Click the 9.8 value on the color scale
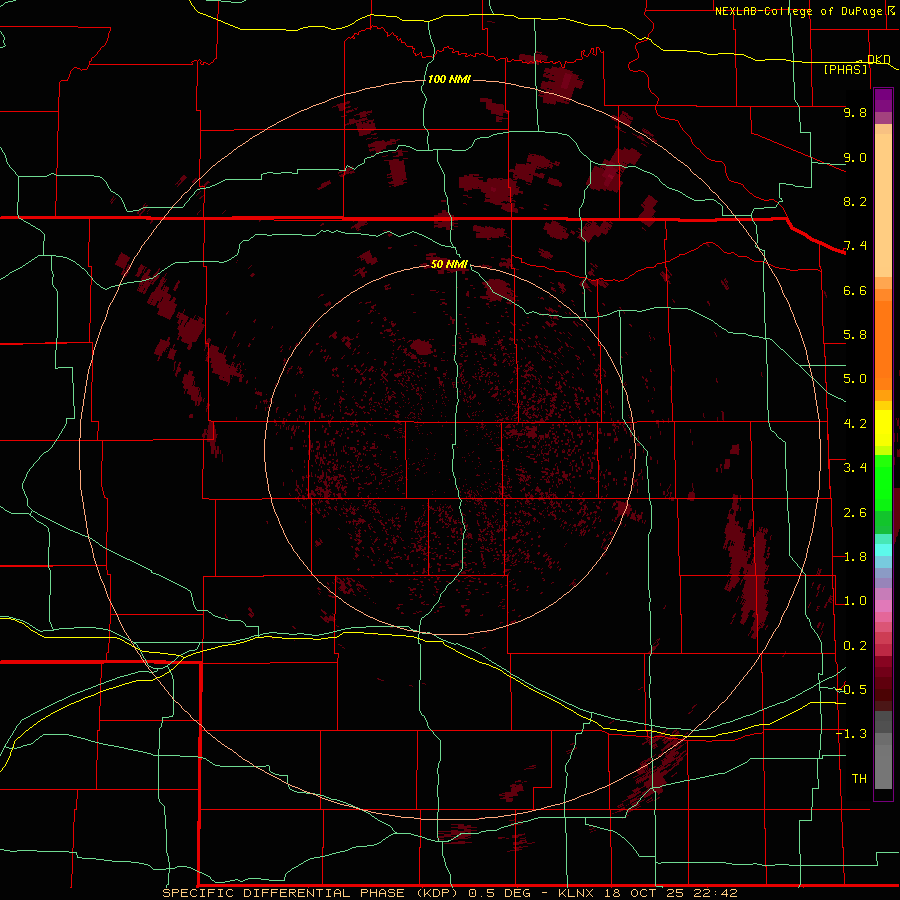This screenshot has width=900, height=900. tap(855, 112)
